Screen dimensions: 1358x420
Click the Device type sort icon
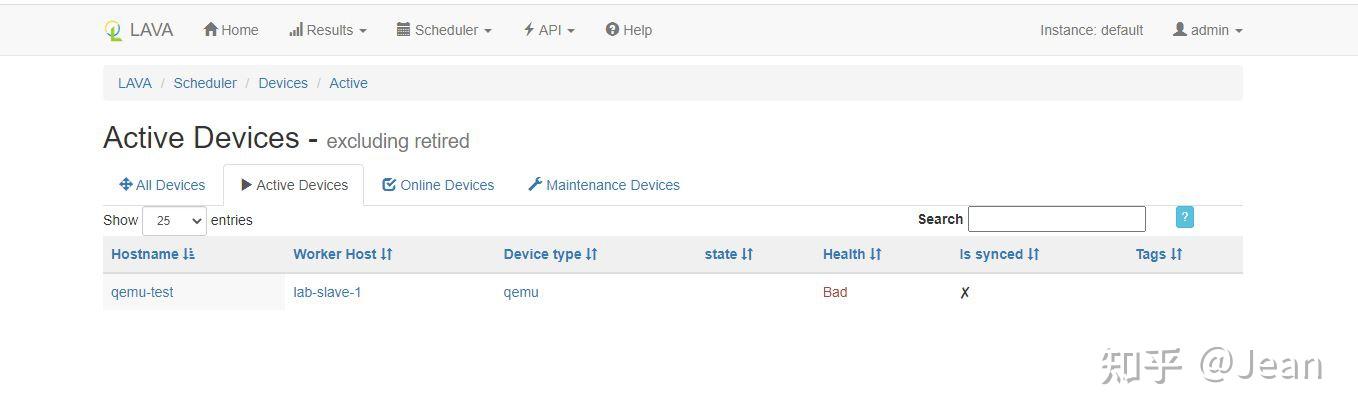pos(592,254)
